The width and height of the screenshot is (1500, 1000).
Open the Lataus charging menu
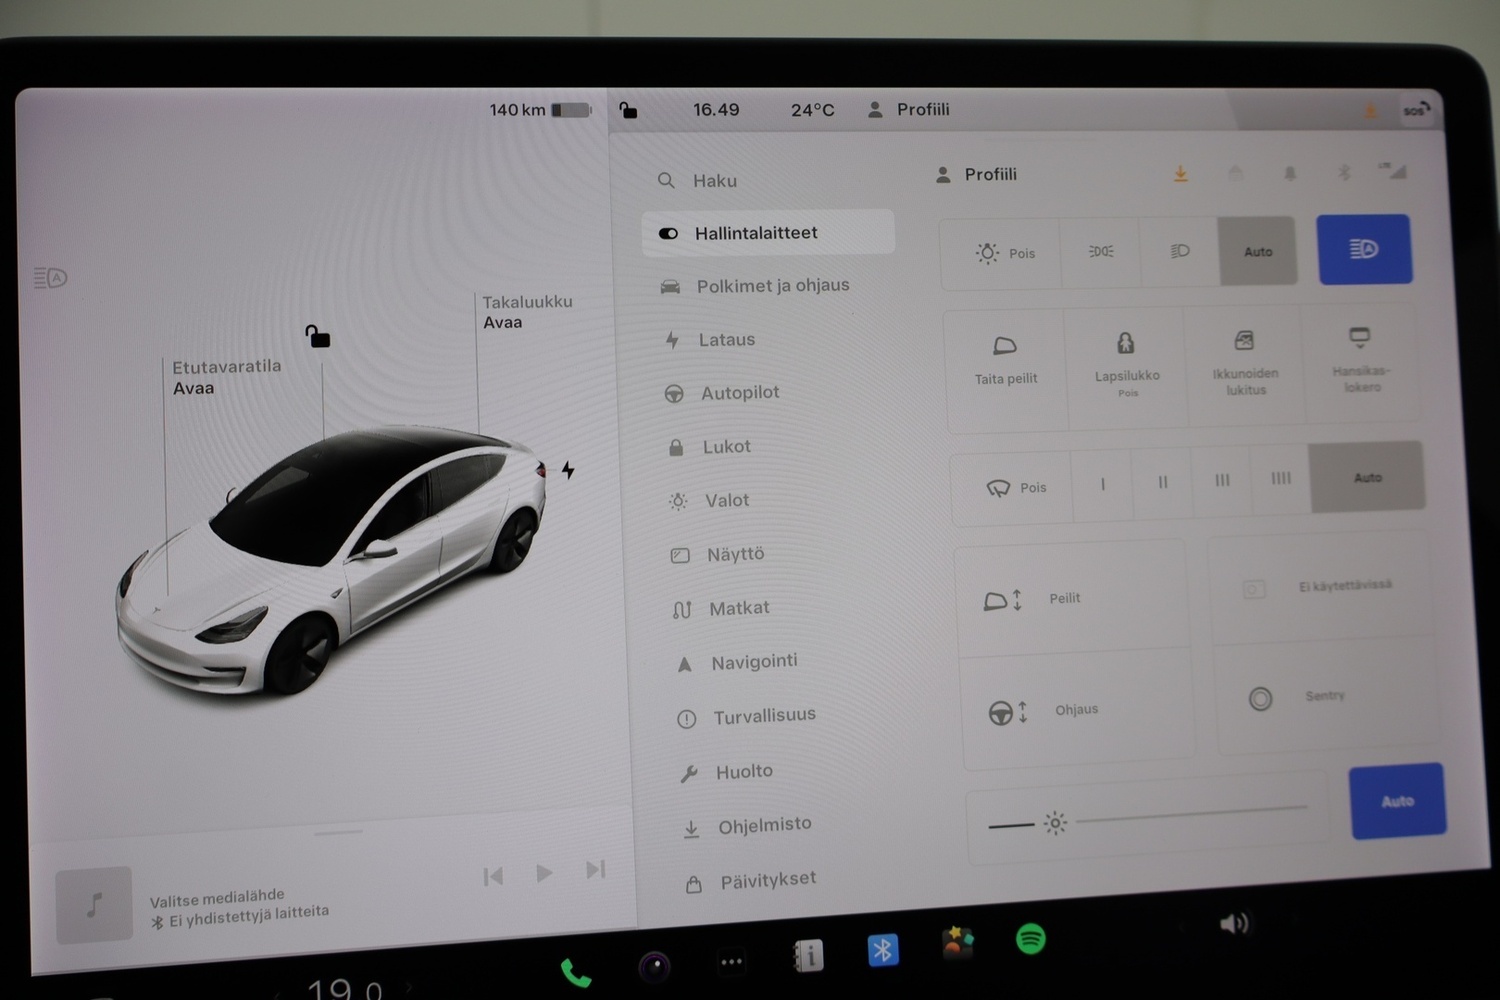pos(711,340)
